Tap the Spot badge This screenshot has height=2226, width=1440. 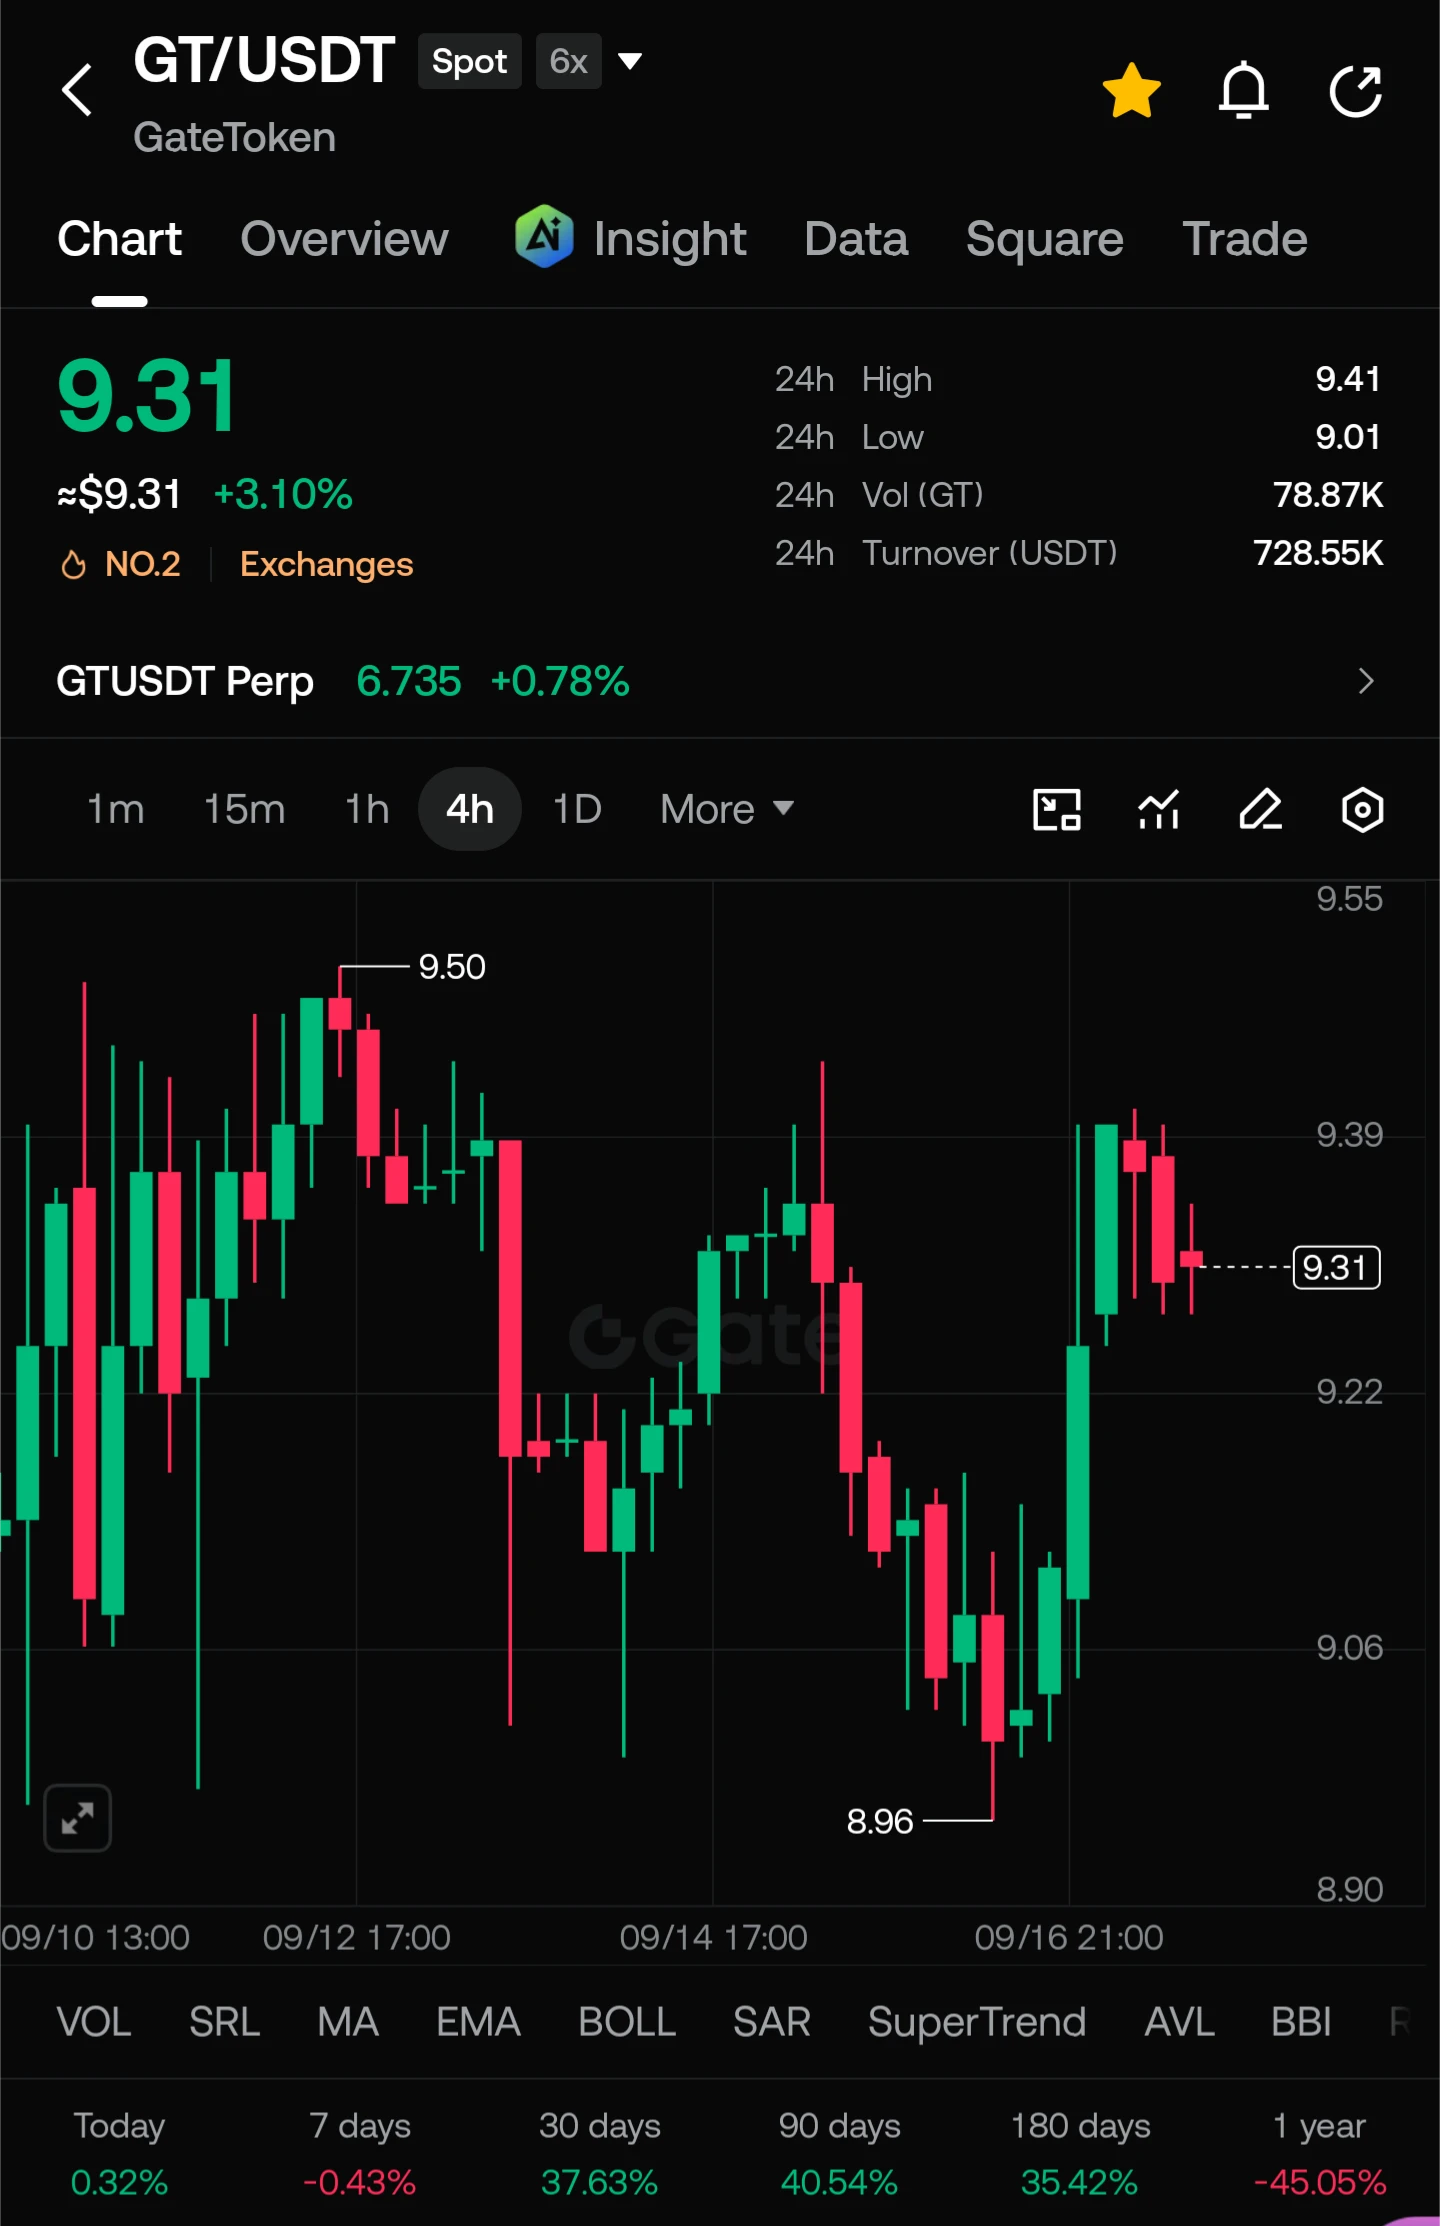click(469, 61)
